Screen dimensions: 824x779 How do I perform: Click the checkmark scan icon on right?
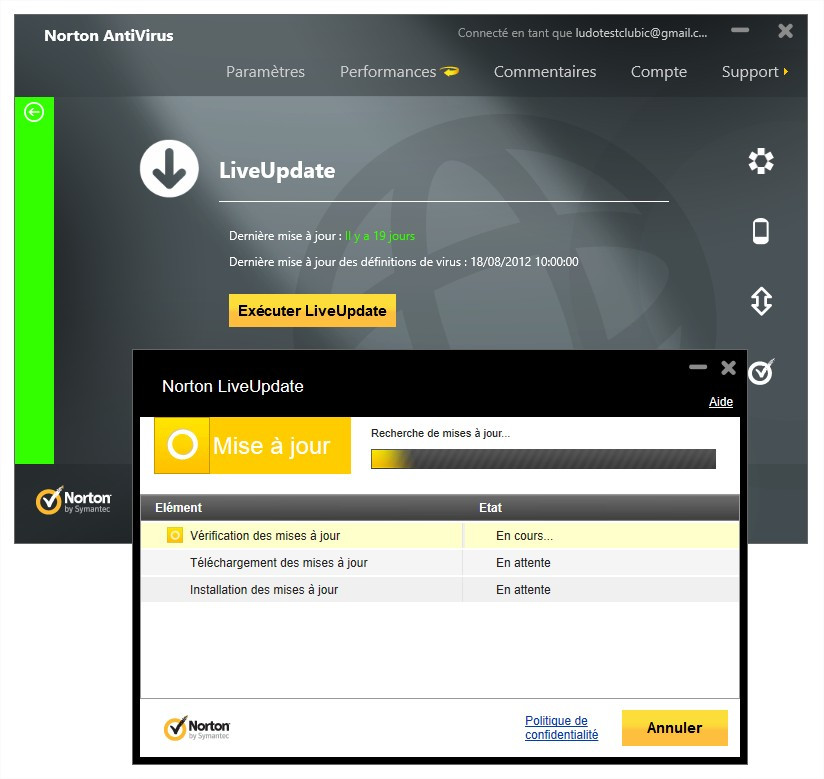(761, 372)
